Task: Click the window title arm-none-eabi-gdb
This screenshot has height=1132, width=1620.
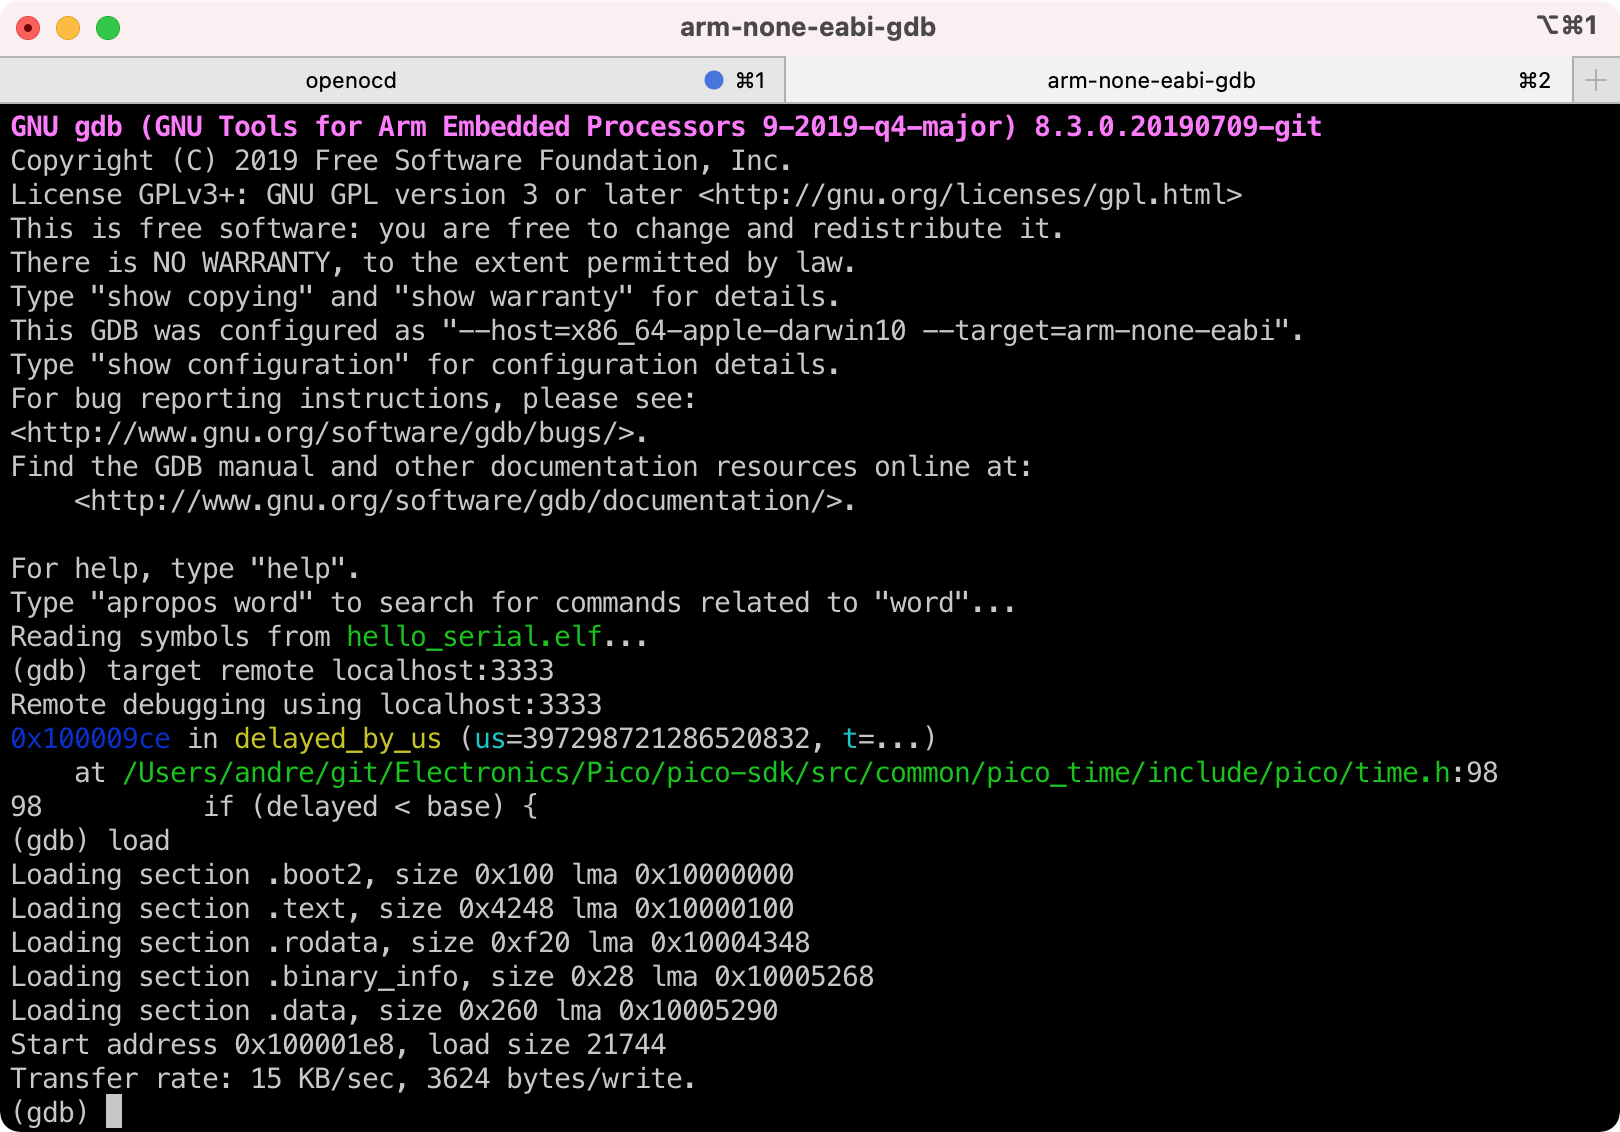Action: click(x=807, y=27)
